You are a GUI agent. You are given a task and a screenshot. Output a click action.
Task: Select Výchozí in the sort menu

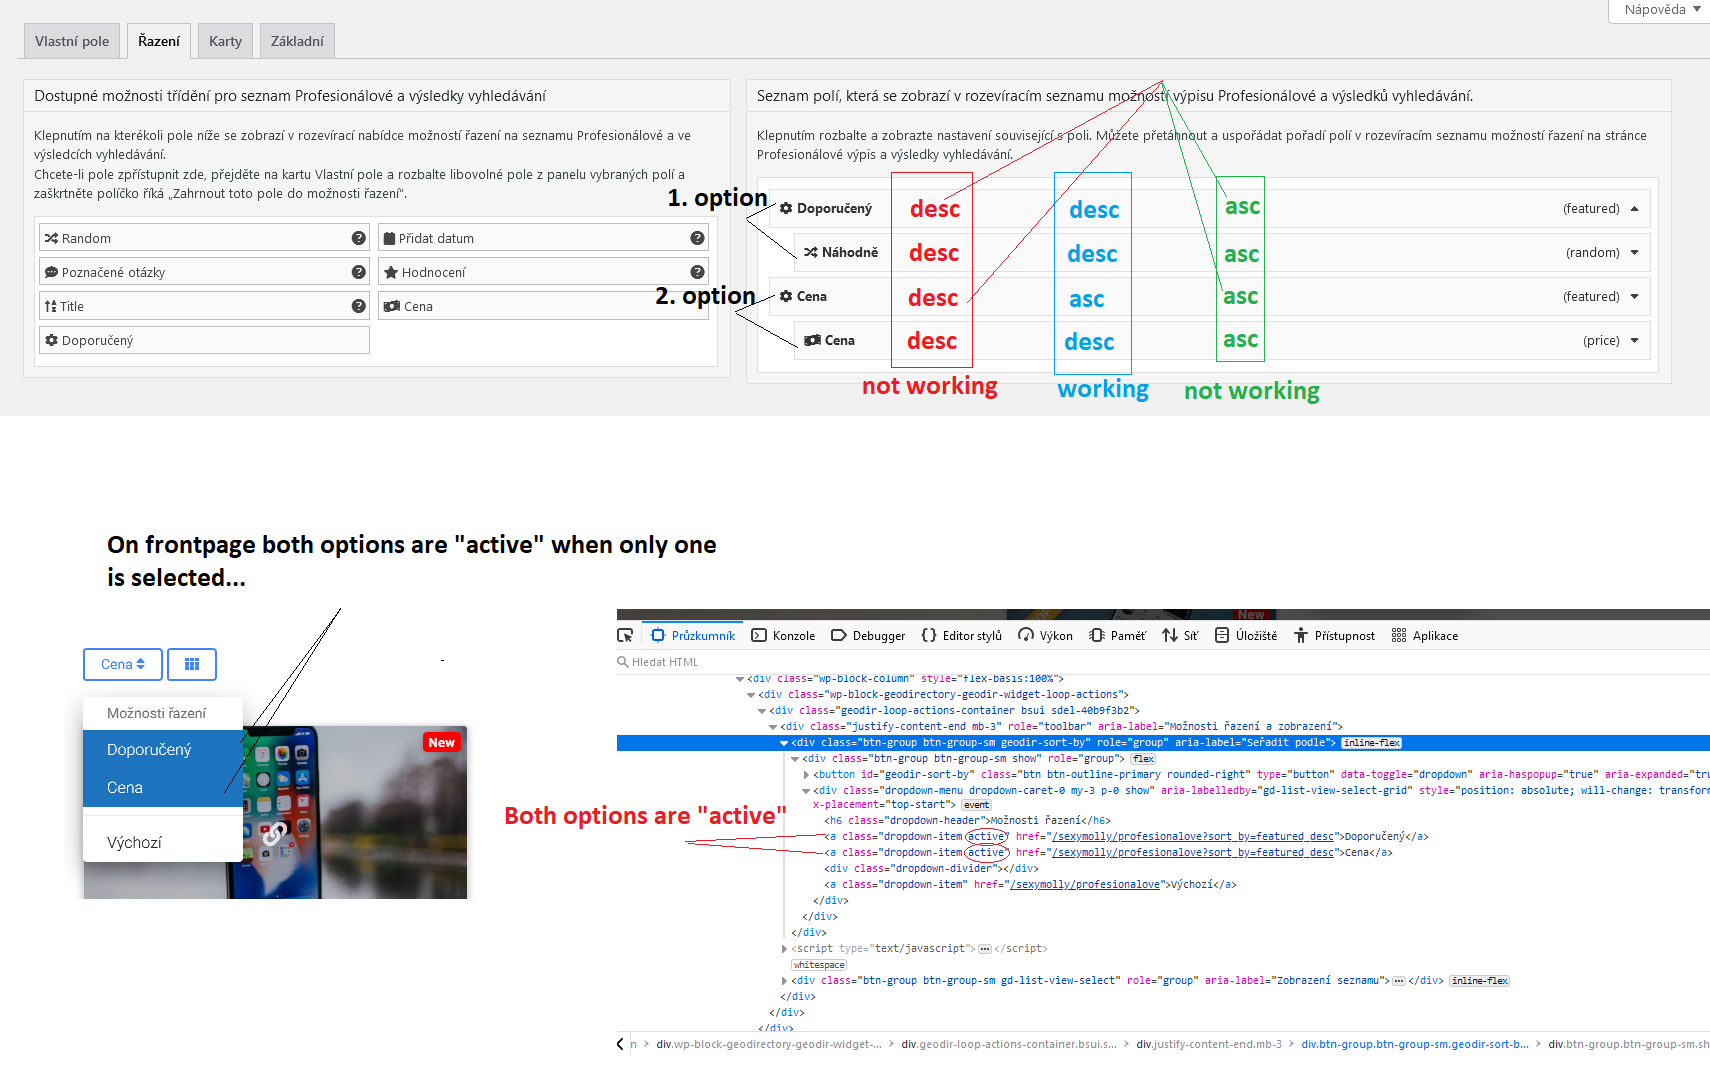[163, 842]
